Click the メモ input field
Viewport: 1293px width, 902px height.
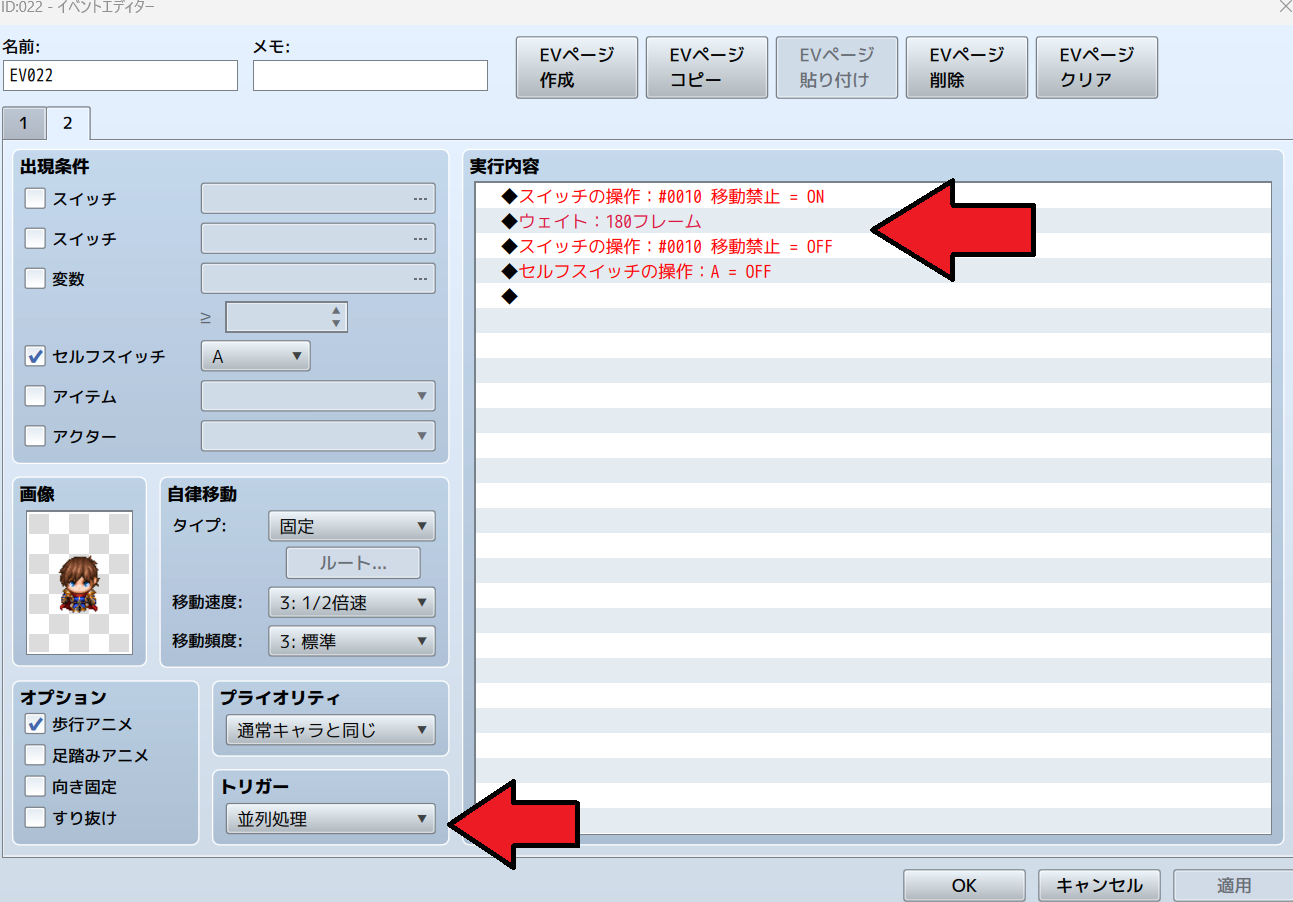pos(370,75)
